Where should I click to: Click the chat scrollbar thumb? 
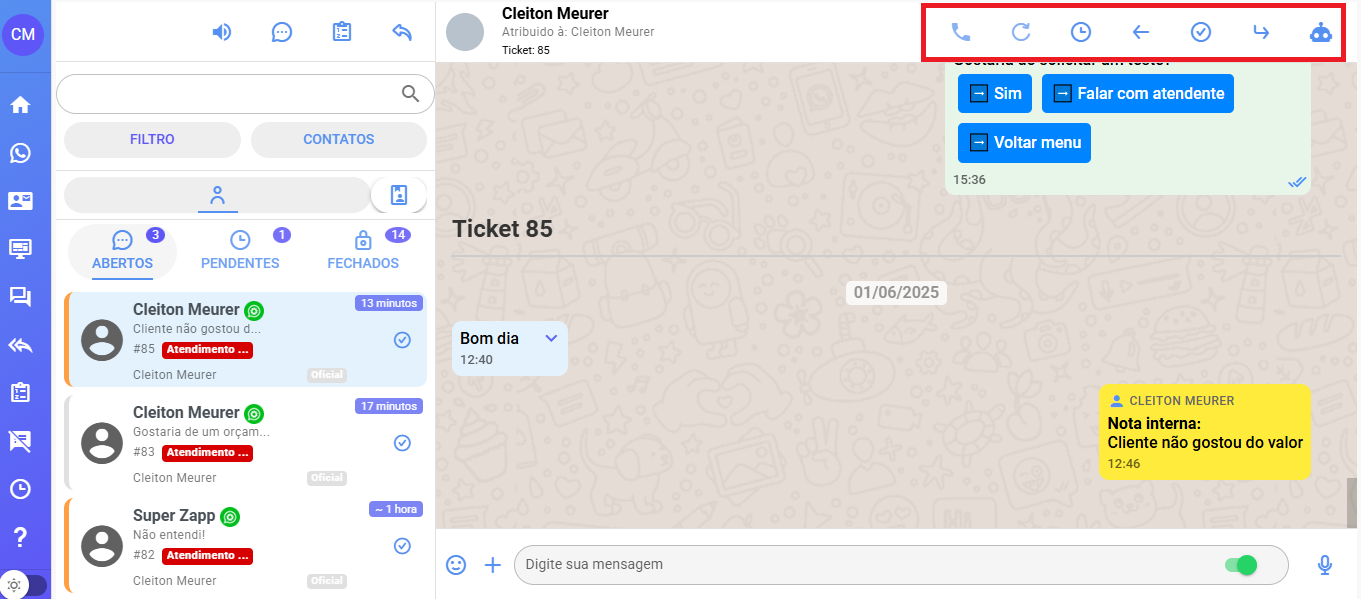coord(1353,502)
